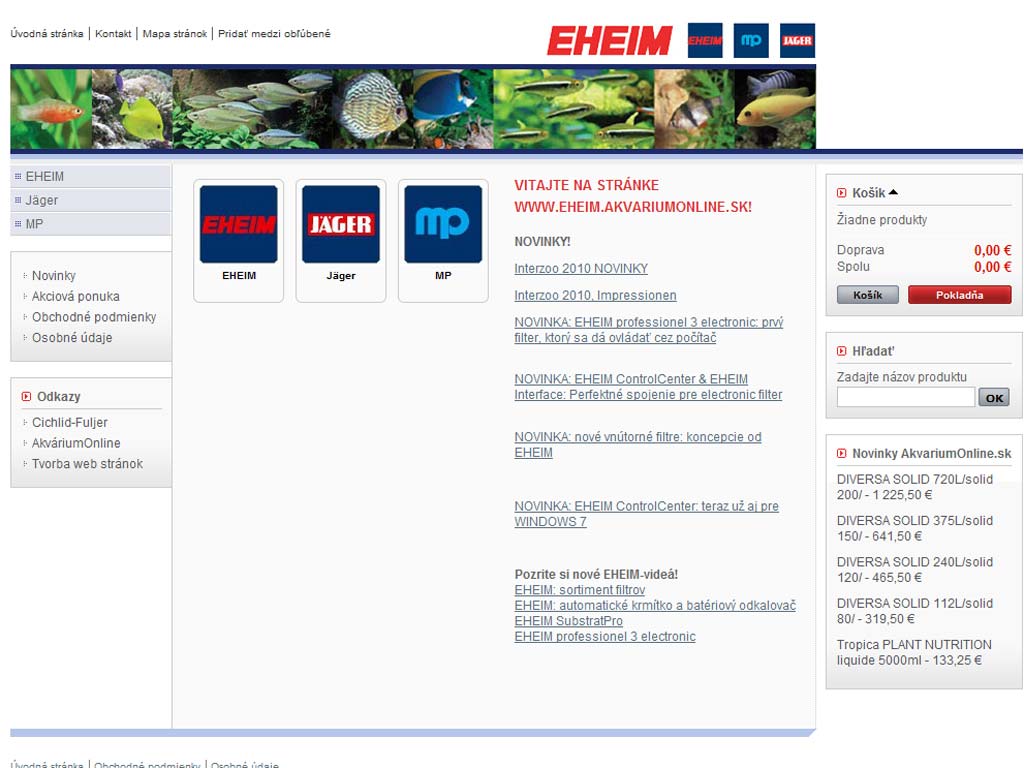Select the MP brand tile image
The height and width of the screenshot is (768, 1024).
coord(443,224)
